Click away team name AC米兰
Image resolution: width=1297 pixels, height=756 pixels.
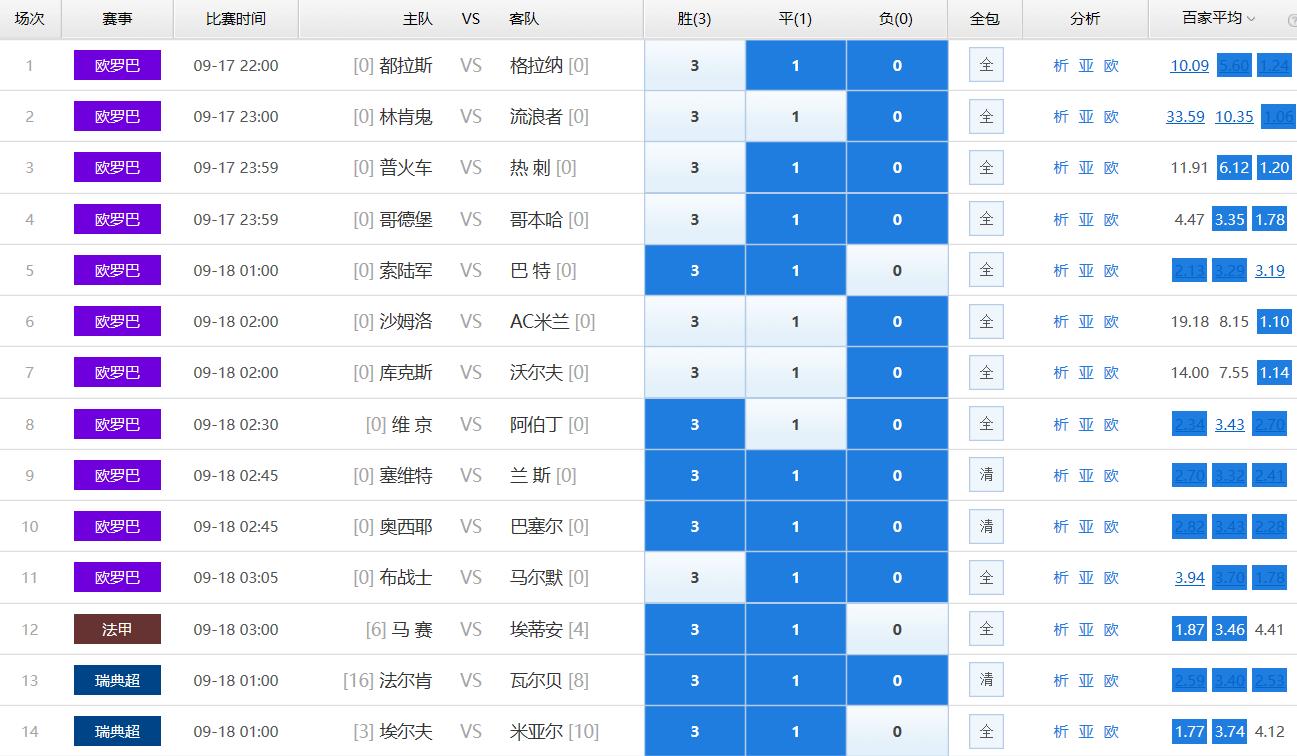(540, 321)
